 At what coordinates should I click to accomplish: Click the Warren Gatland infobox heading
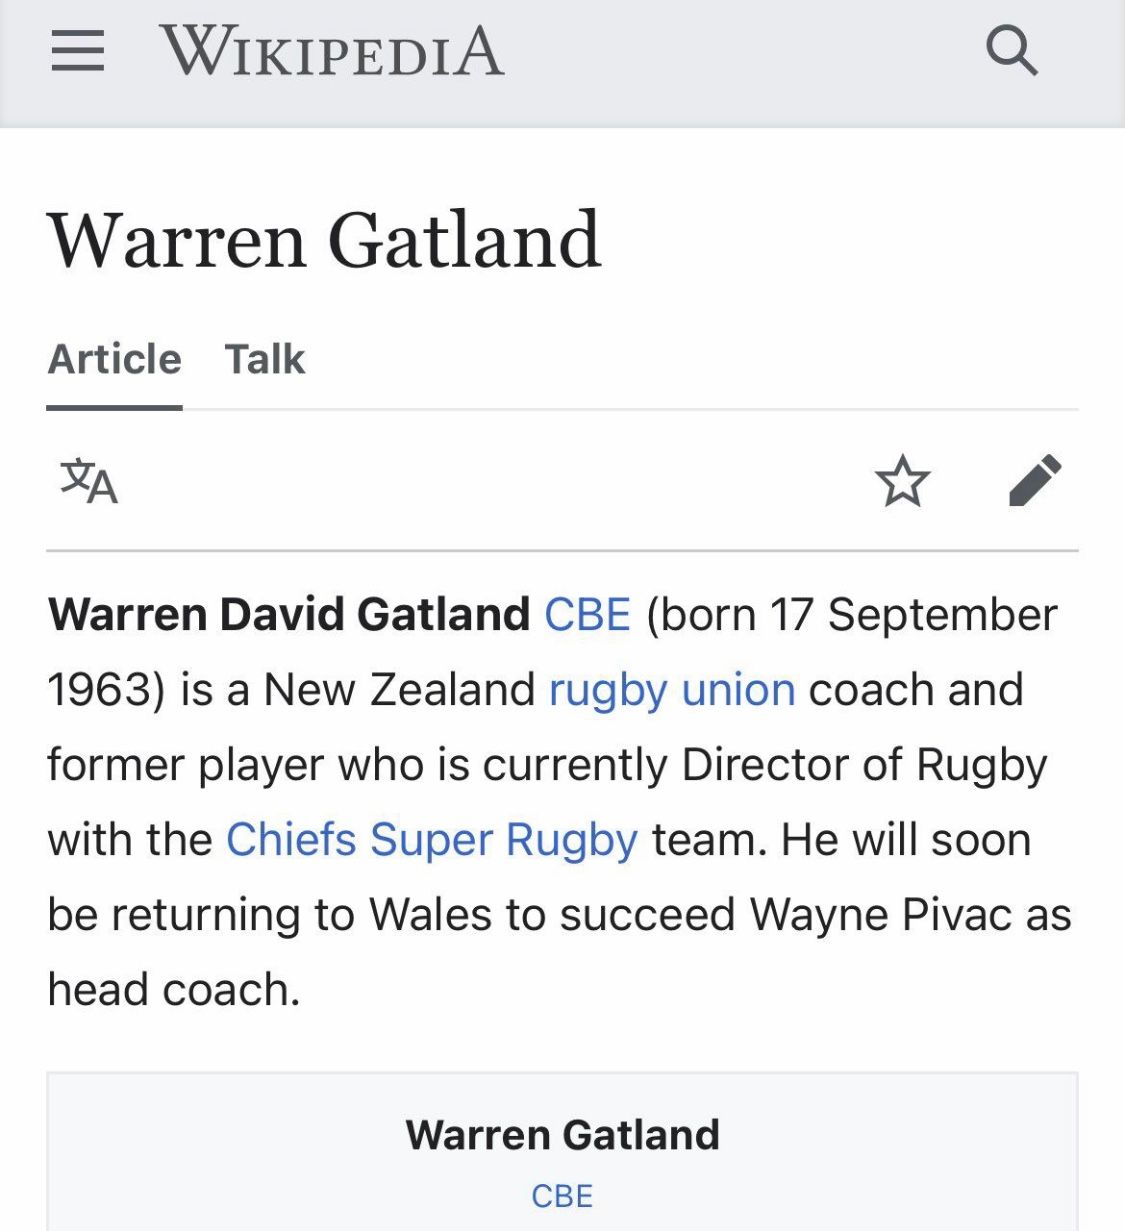[x=562, y=1135]
